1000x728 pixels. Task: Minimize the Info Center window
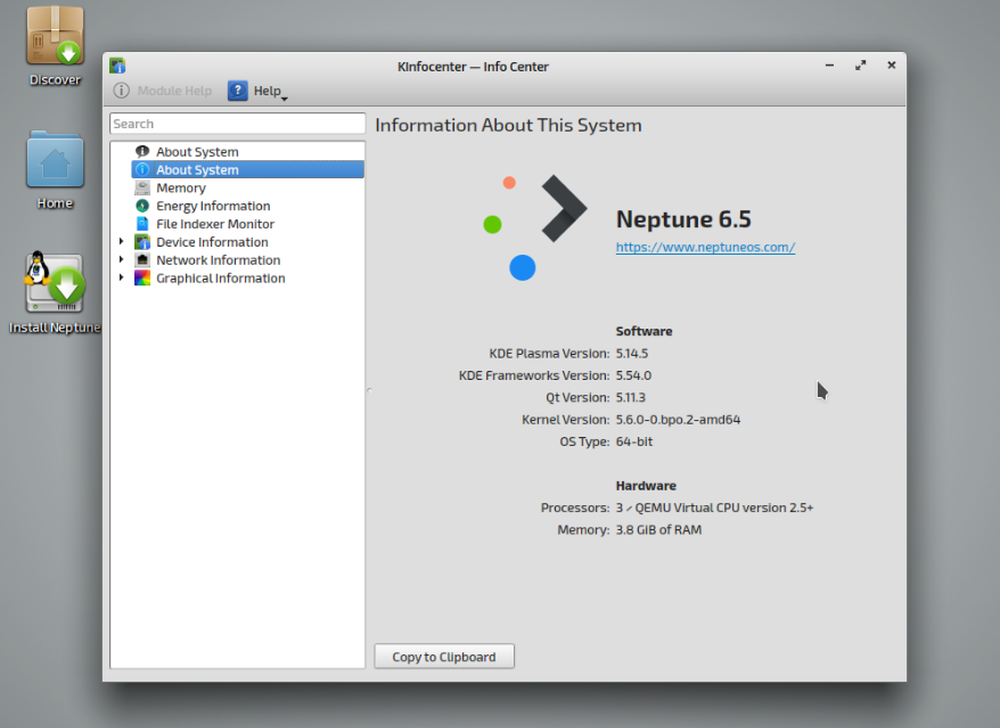(830, 66)
